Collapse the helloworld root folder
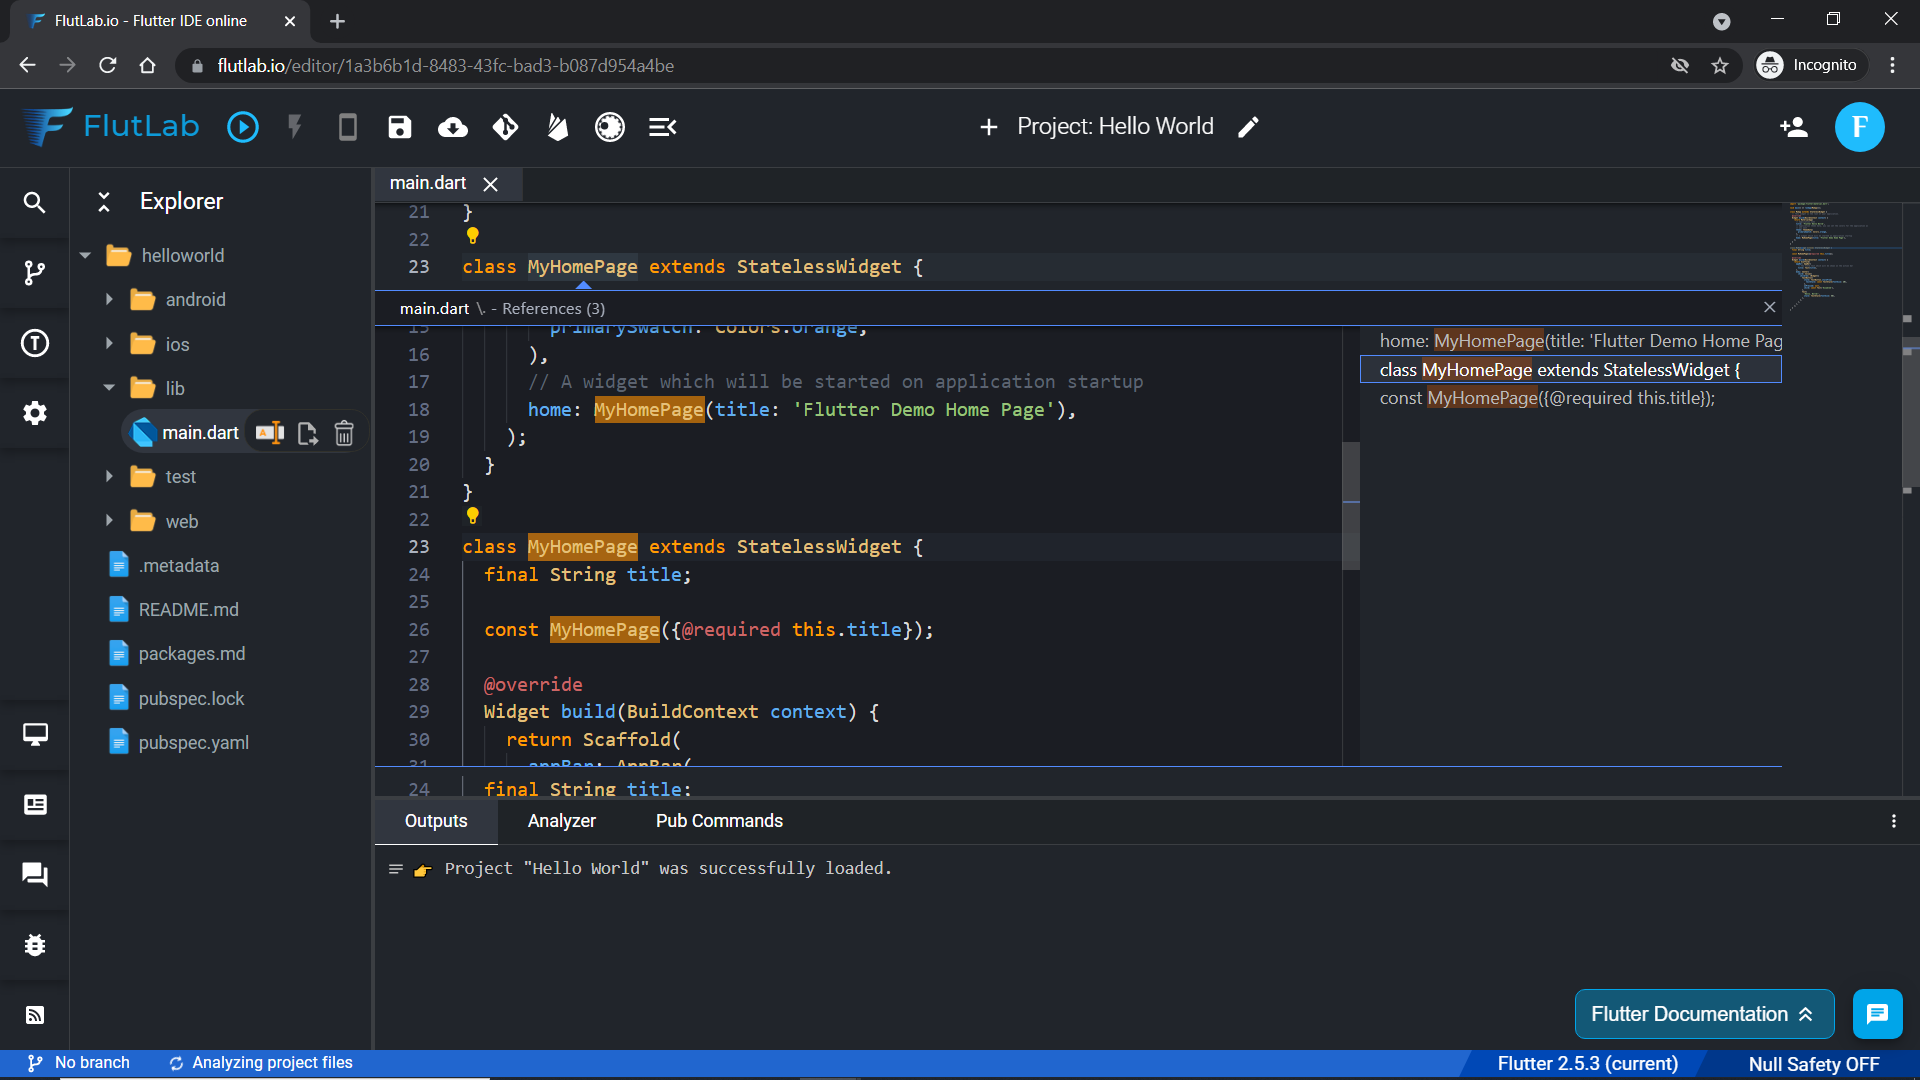Screen dimensions: 1920x1080 click(x=85, y=256)
